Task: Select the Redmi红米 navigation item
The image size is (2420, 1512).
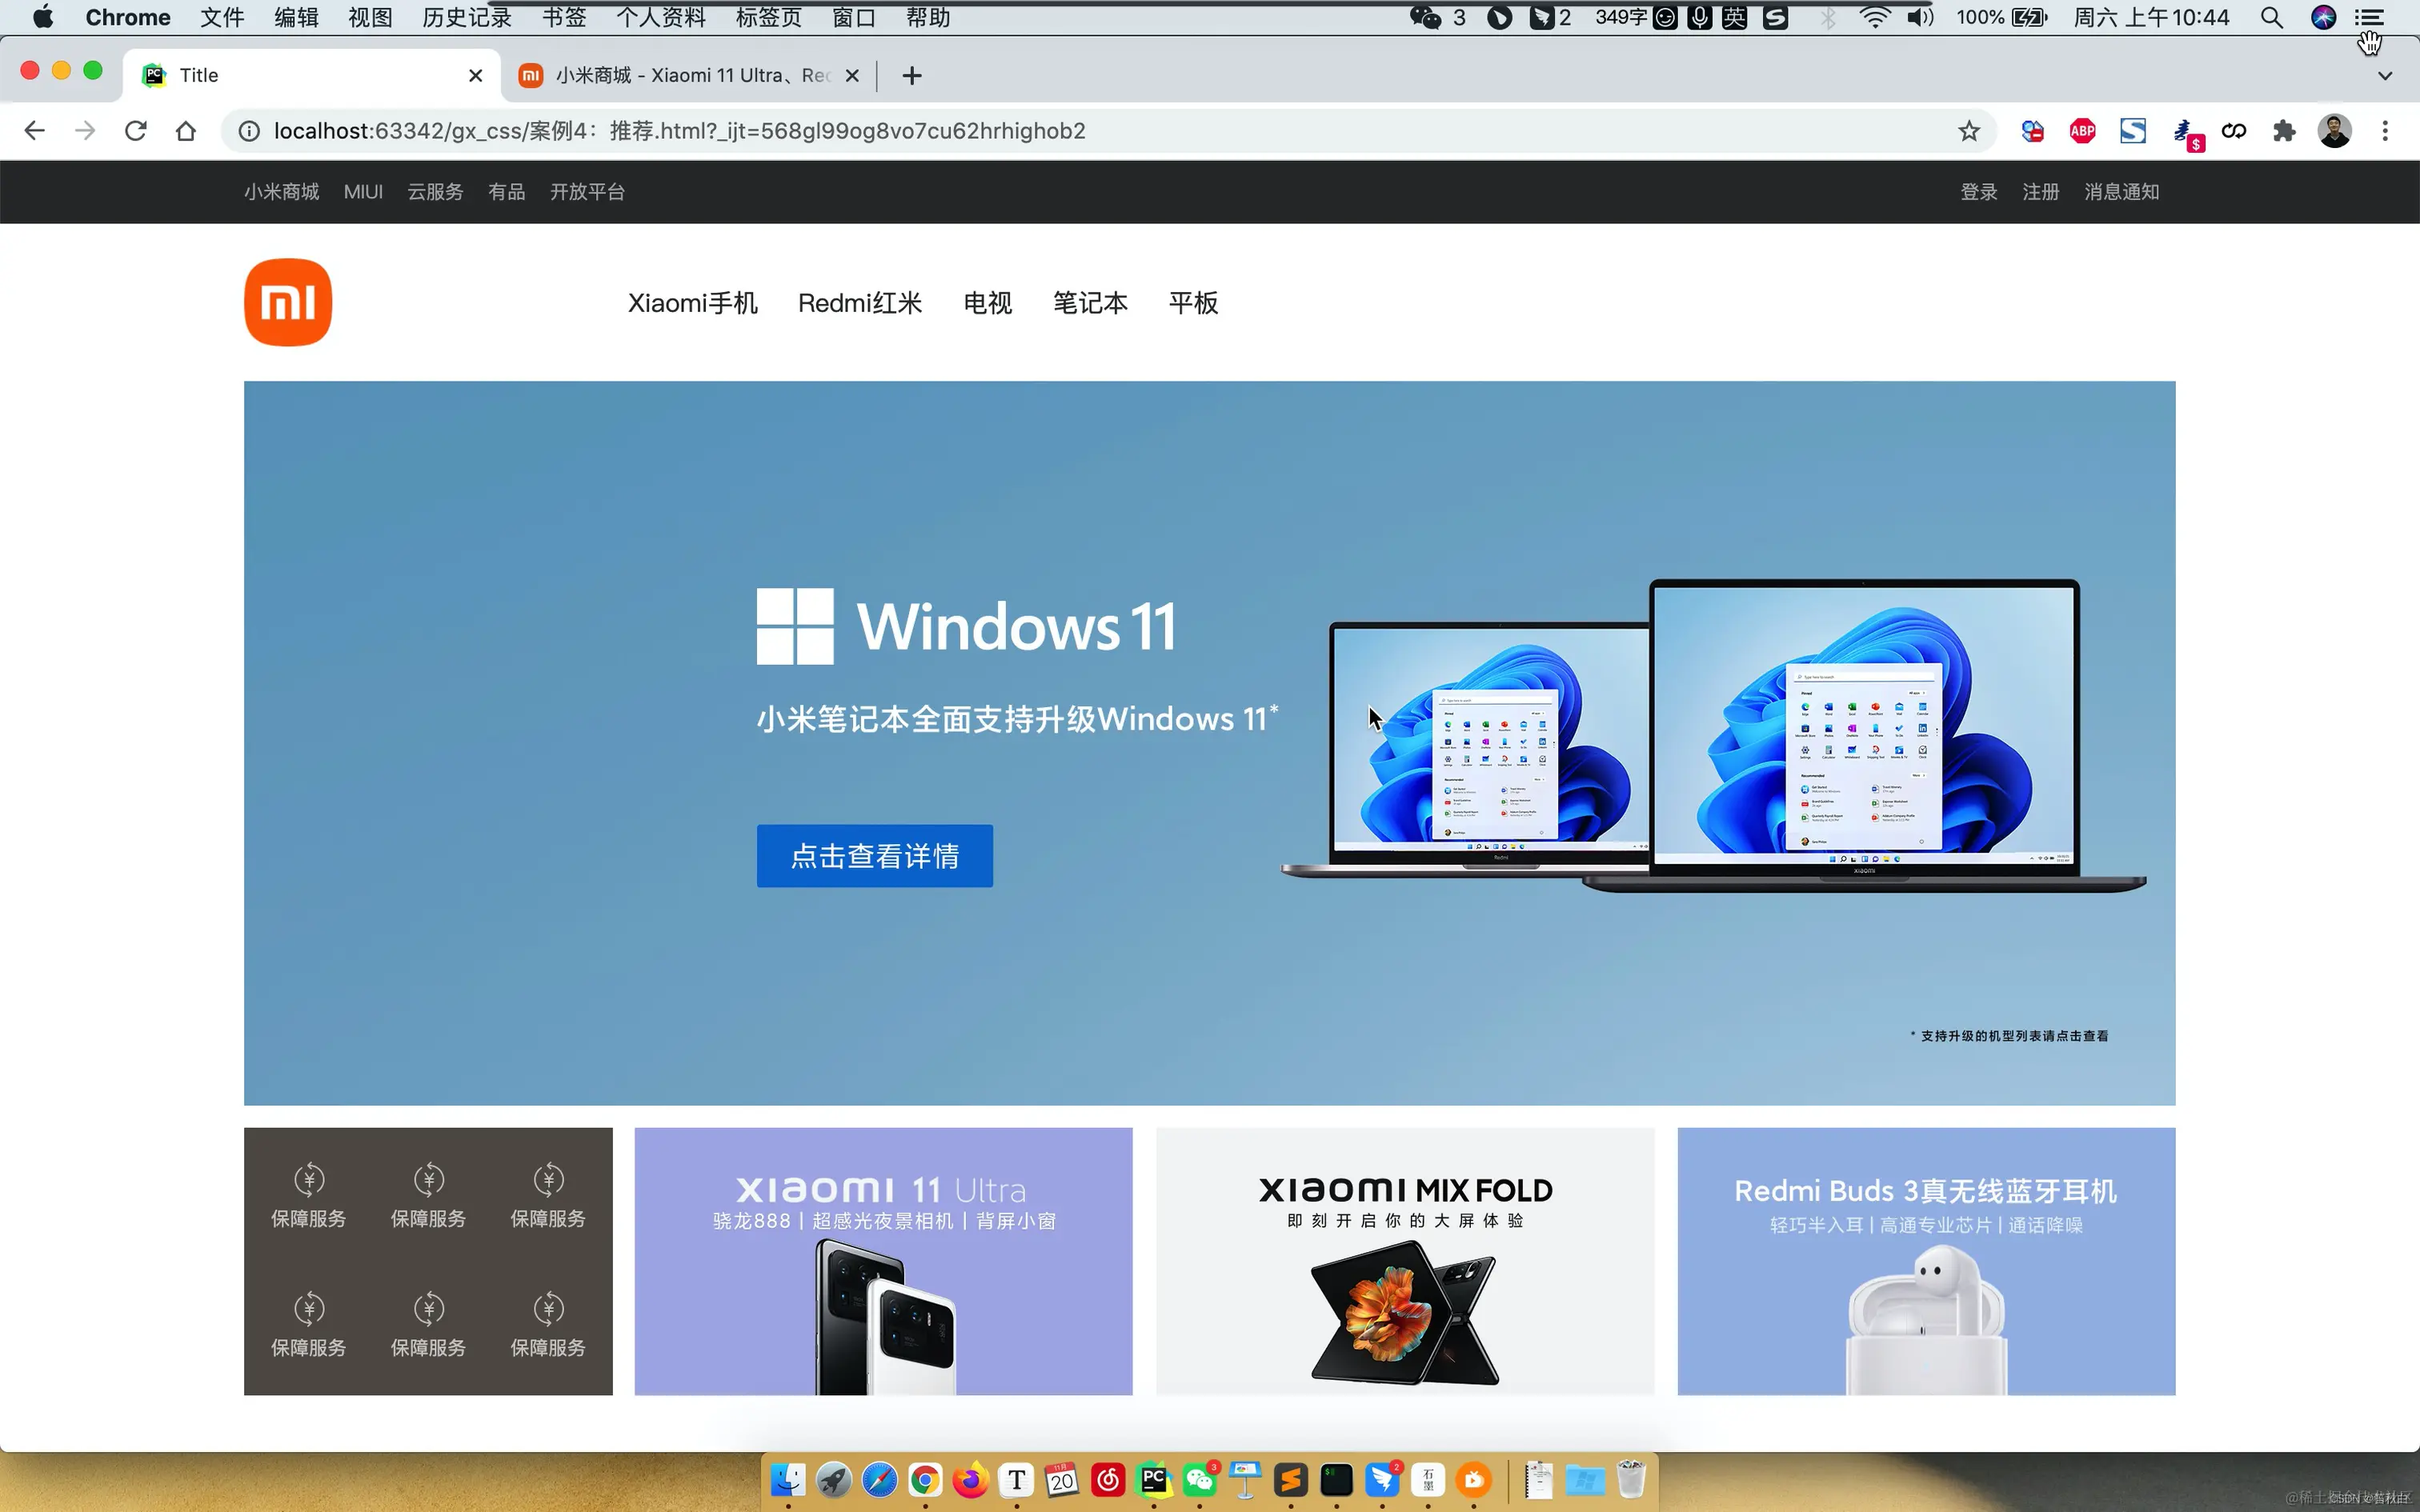Action: [859, 302]
